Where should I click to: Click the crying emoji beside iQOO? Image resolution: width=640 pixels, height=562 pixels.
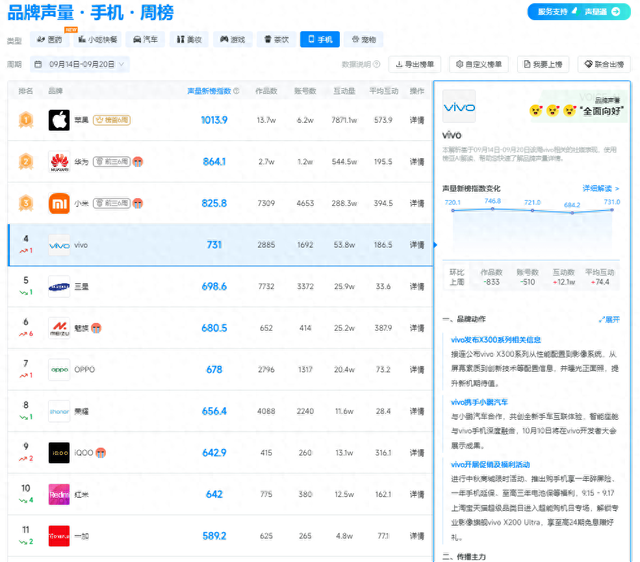101,453
